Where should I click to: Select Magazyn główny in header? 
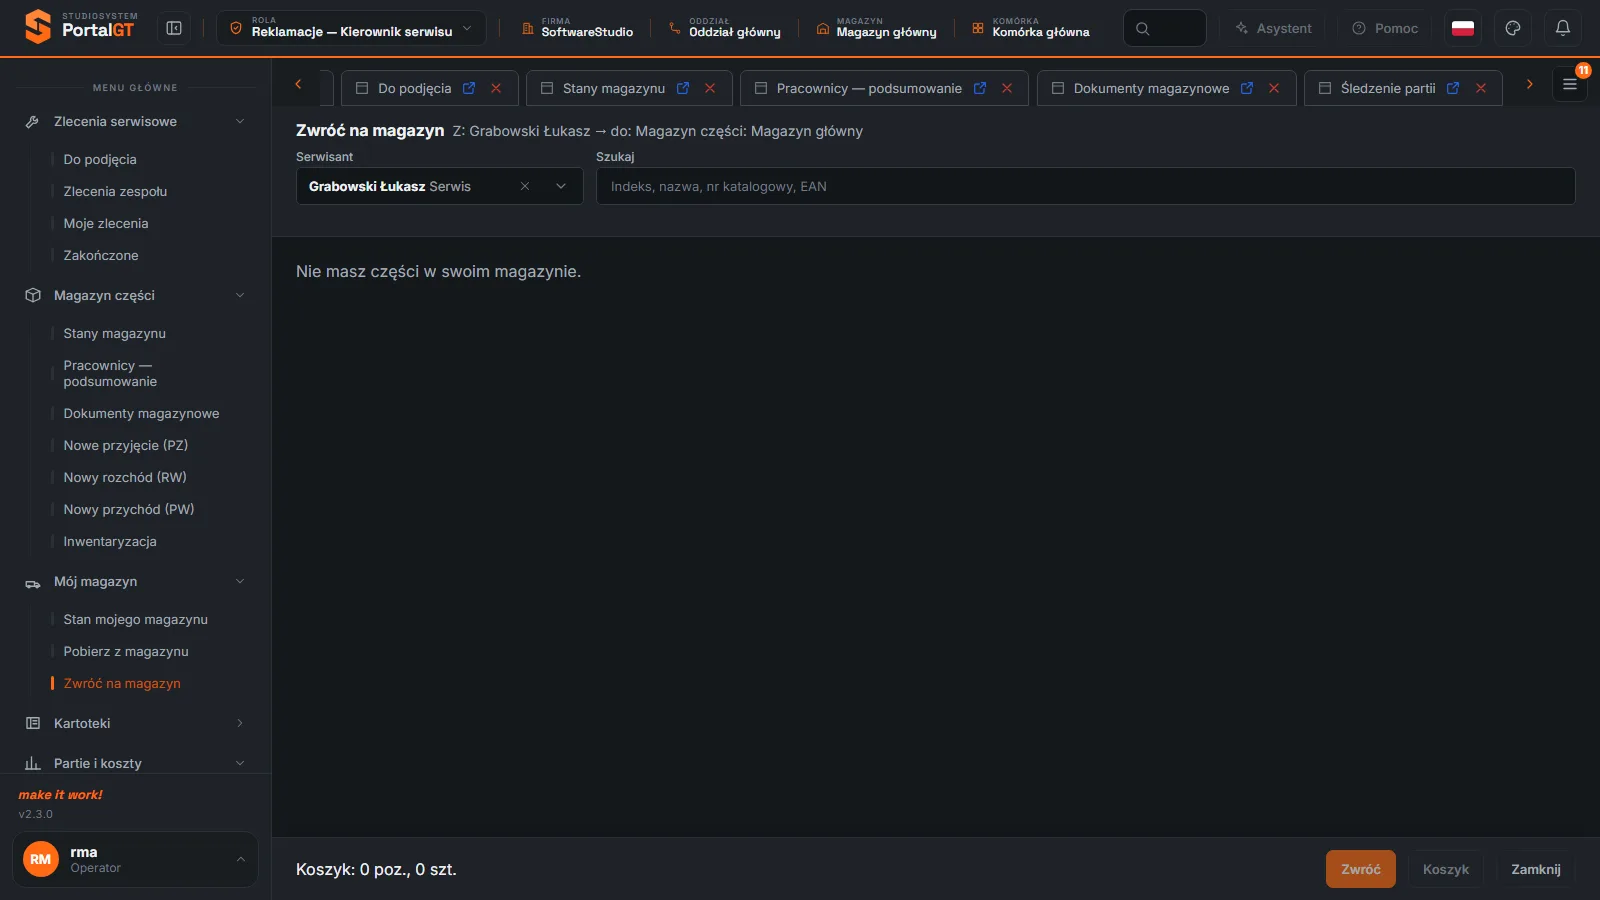click(877, 28)
